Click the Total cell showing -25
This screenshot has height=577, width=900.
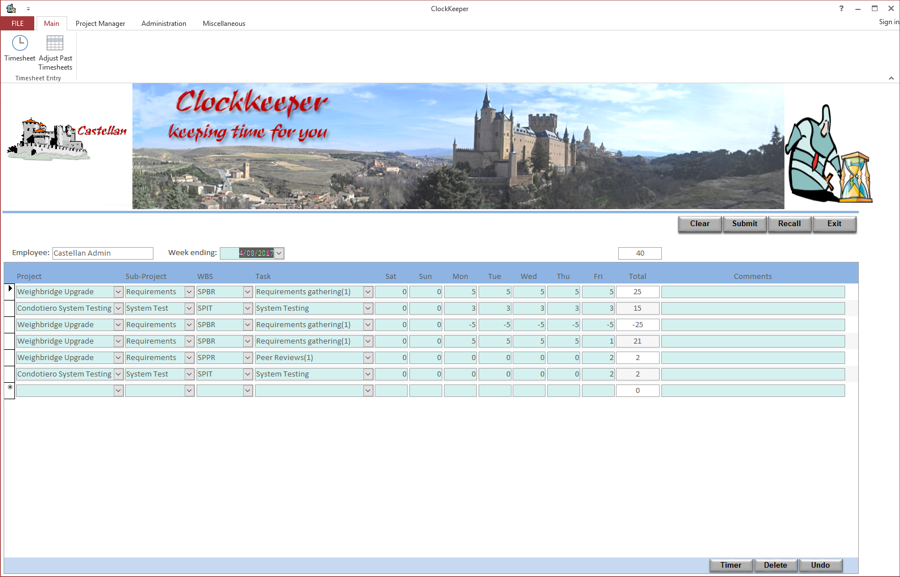[638, 325]
